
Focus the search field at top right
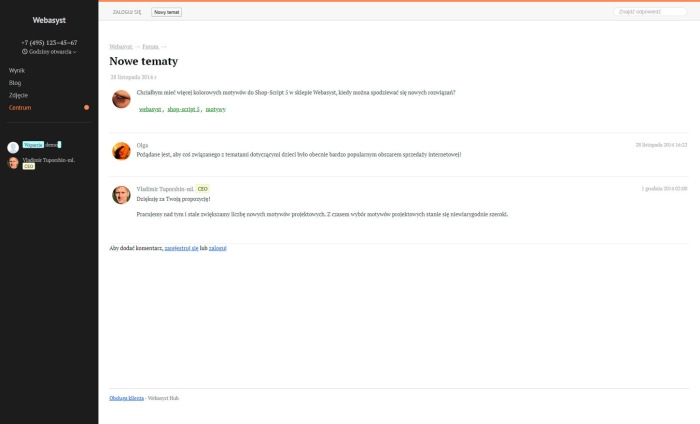tap(651, 11)
